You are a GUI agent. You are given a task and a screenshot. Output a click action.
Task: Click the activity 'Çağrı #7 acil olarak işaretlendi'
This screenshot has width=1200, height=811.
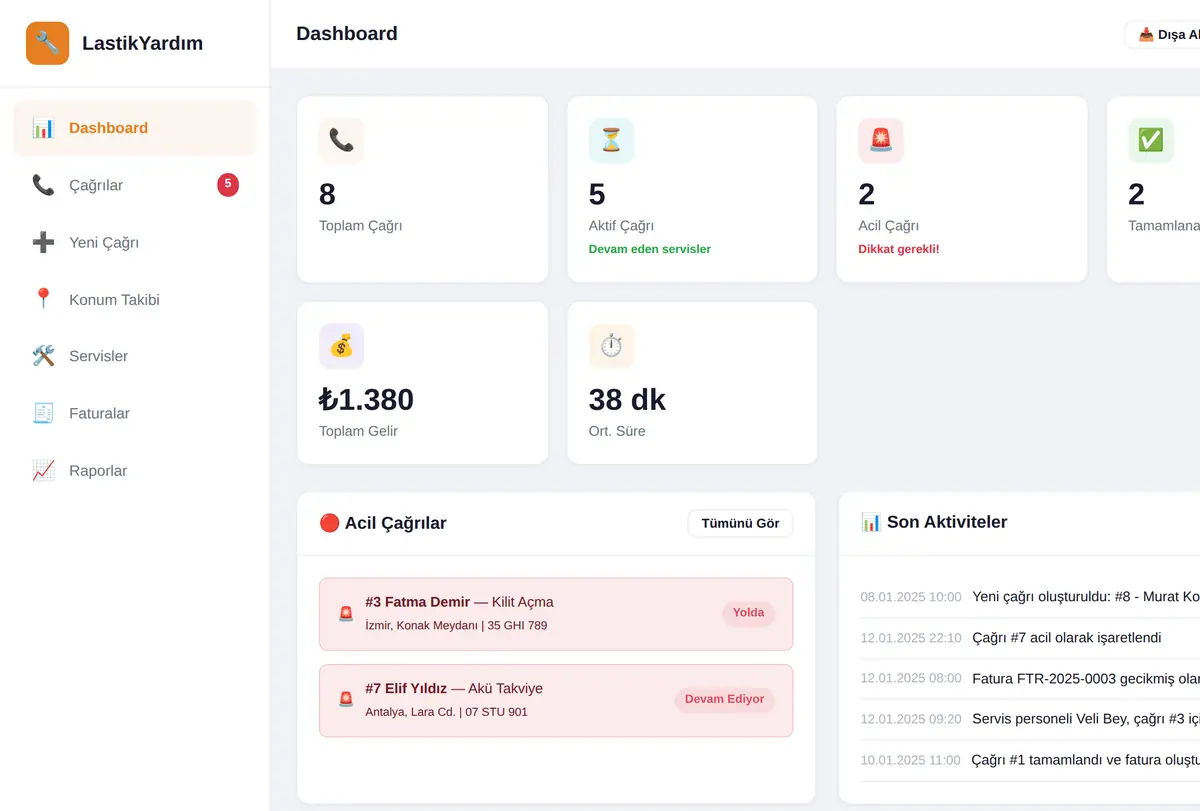pyautogui.click(x=1066, y=637)
